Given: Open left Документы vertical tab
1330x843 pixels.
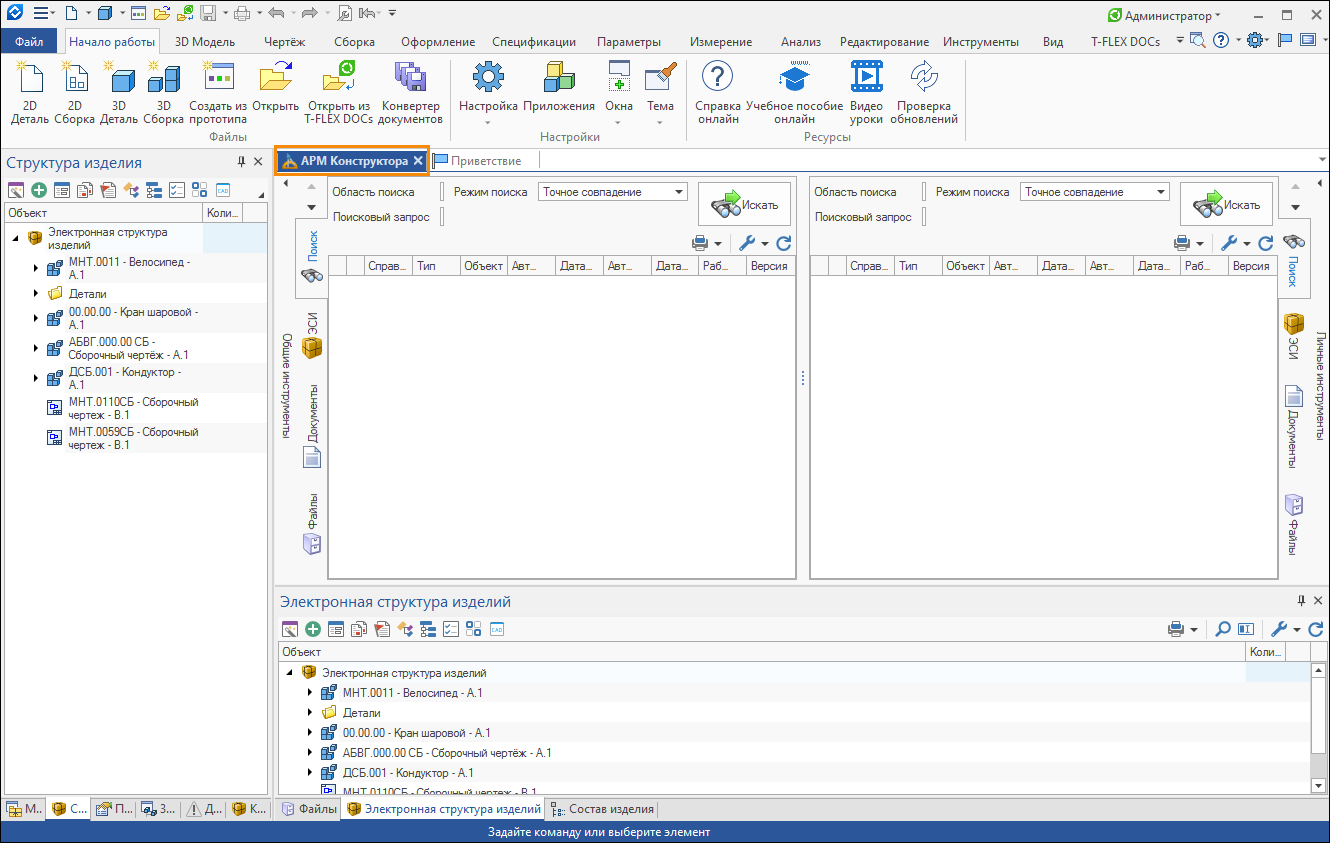Looking at the screenshot, I should (x=313, y=426).
